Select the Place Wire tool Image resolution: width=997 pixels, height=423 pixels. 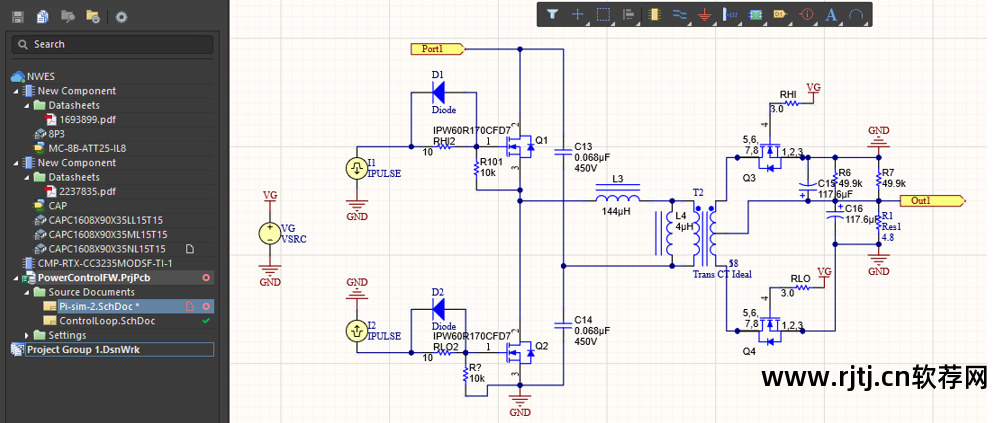pyautogui.click(x=678, y=14)
